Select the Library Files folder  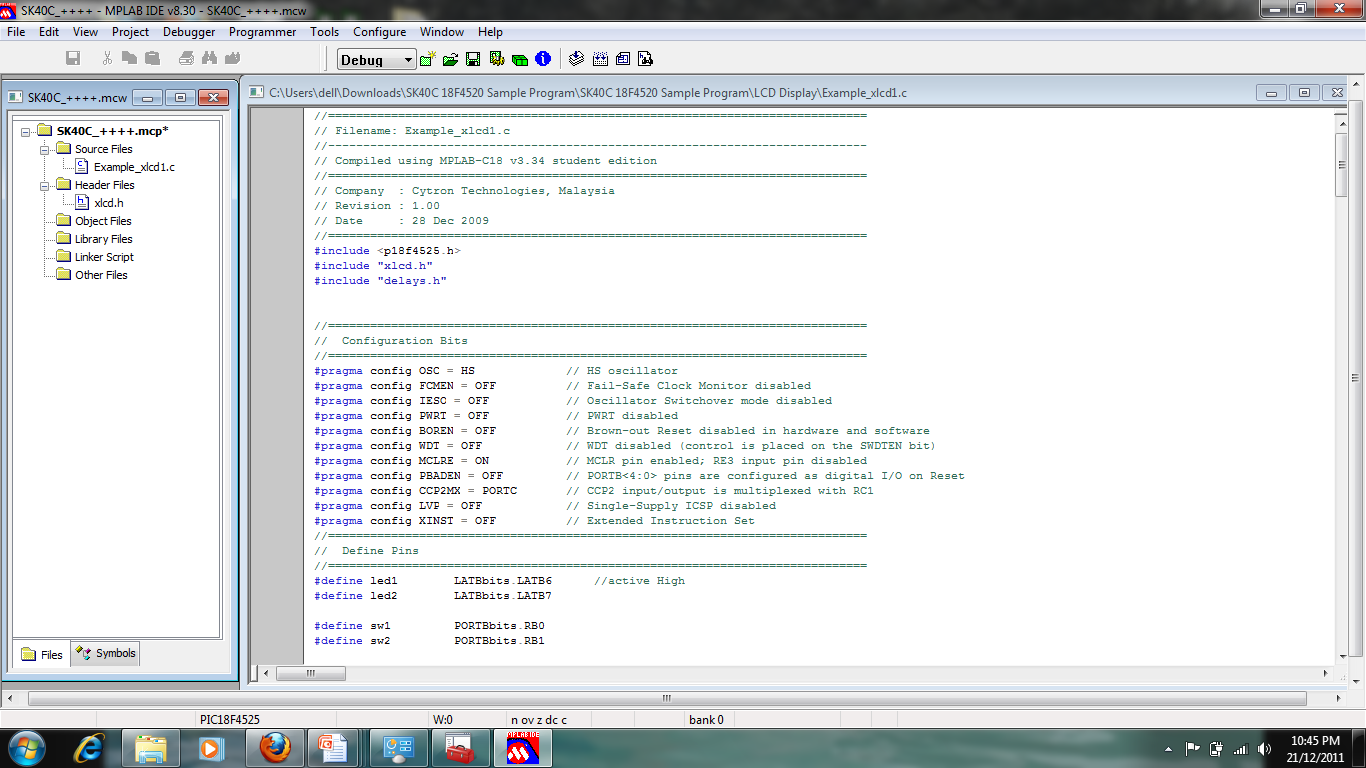click(x=103, y=239)
